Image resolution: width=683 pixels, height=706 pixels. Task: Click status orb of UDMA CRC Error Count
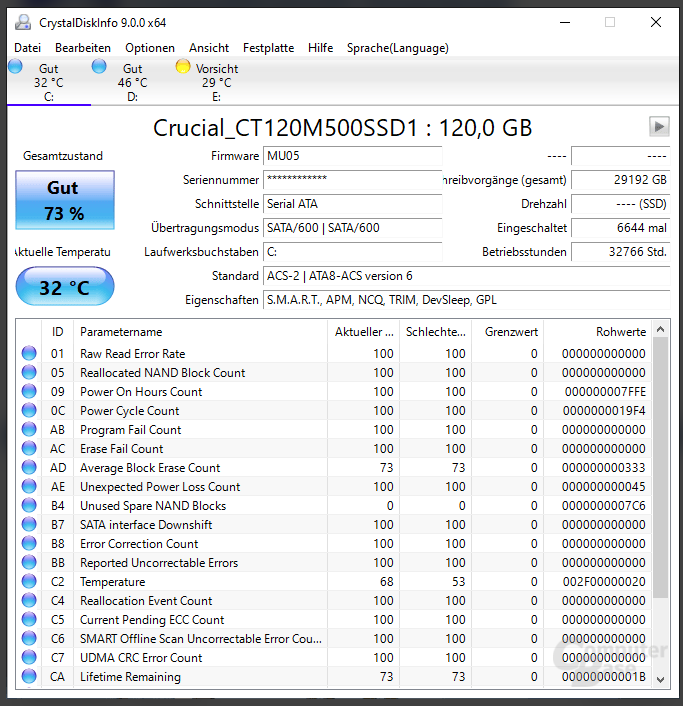click(x=29, y=657)
